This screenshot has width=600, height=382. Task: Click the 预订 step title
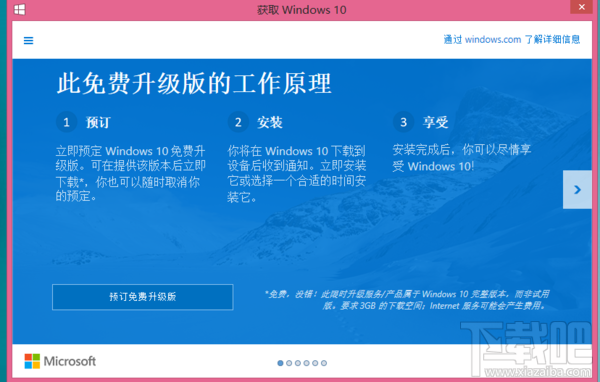click(98, 122)
